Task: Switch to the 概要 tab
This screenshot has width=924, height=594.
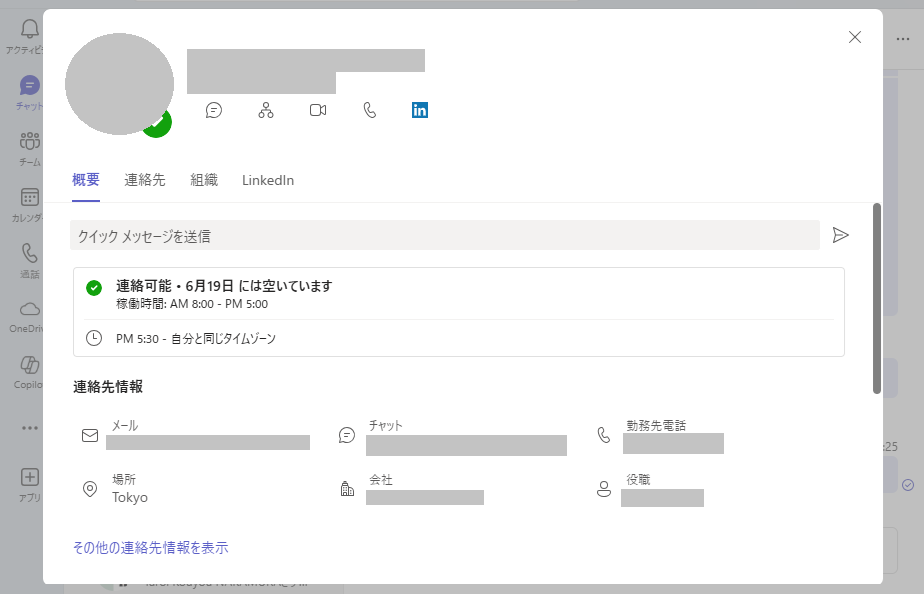Action: click(86, 180)
